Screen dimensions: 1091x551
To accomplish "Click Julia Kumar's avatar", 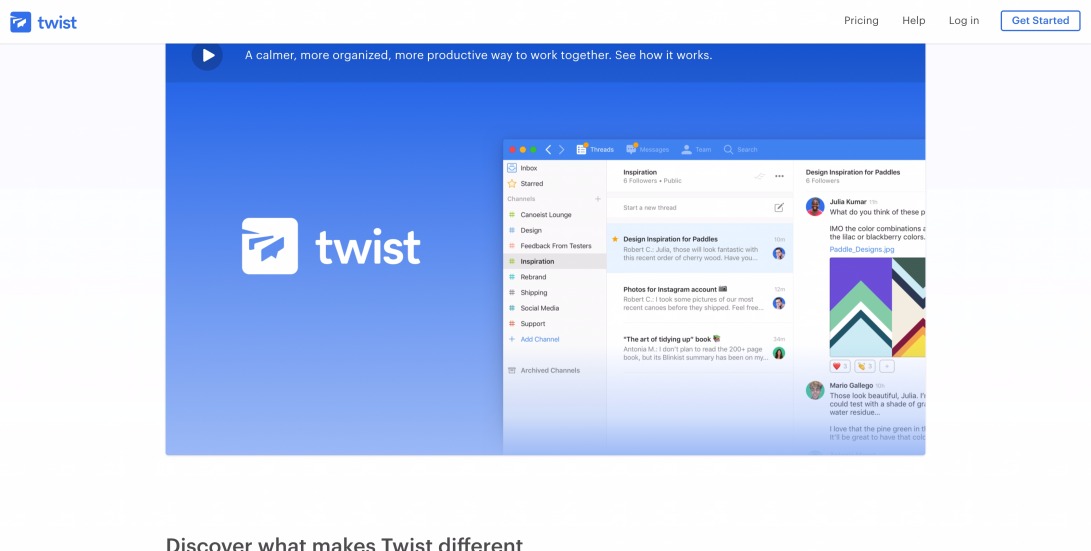I will tap(815, 207).
